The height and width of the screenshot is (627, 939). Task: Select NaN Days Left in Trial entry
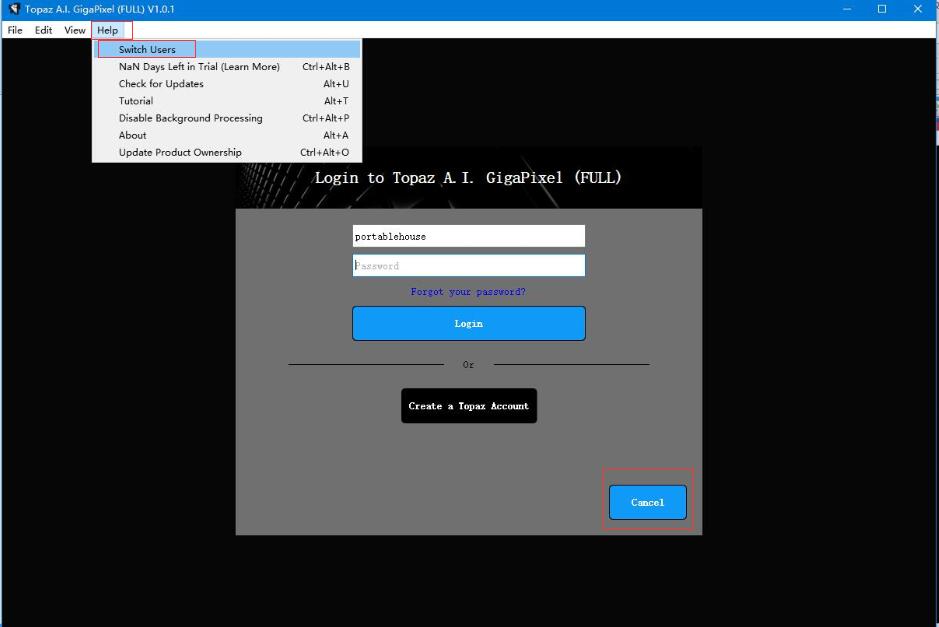228,66
